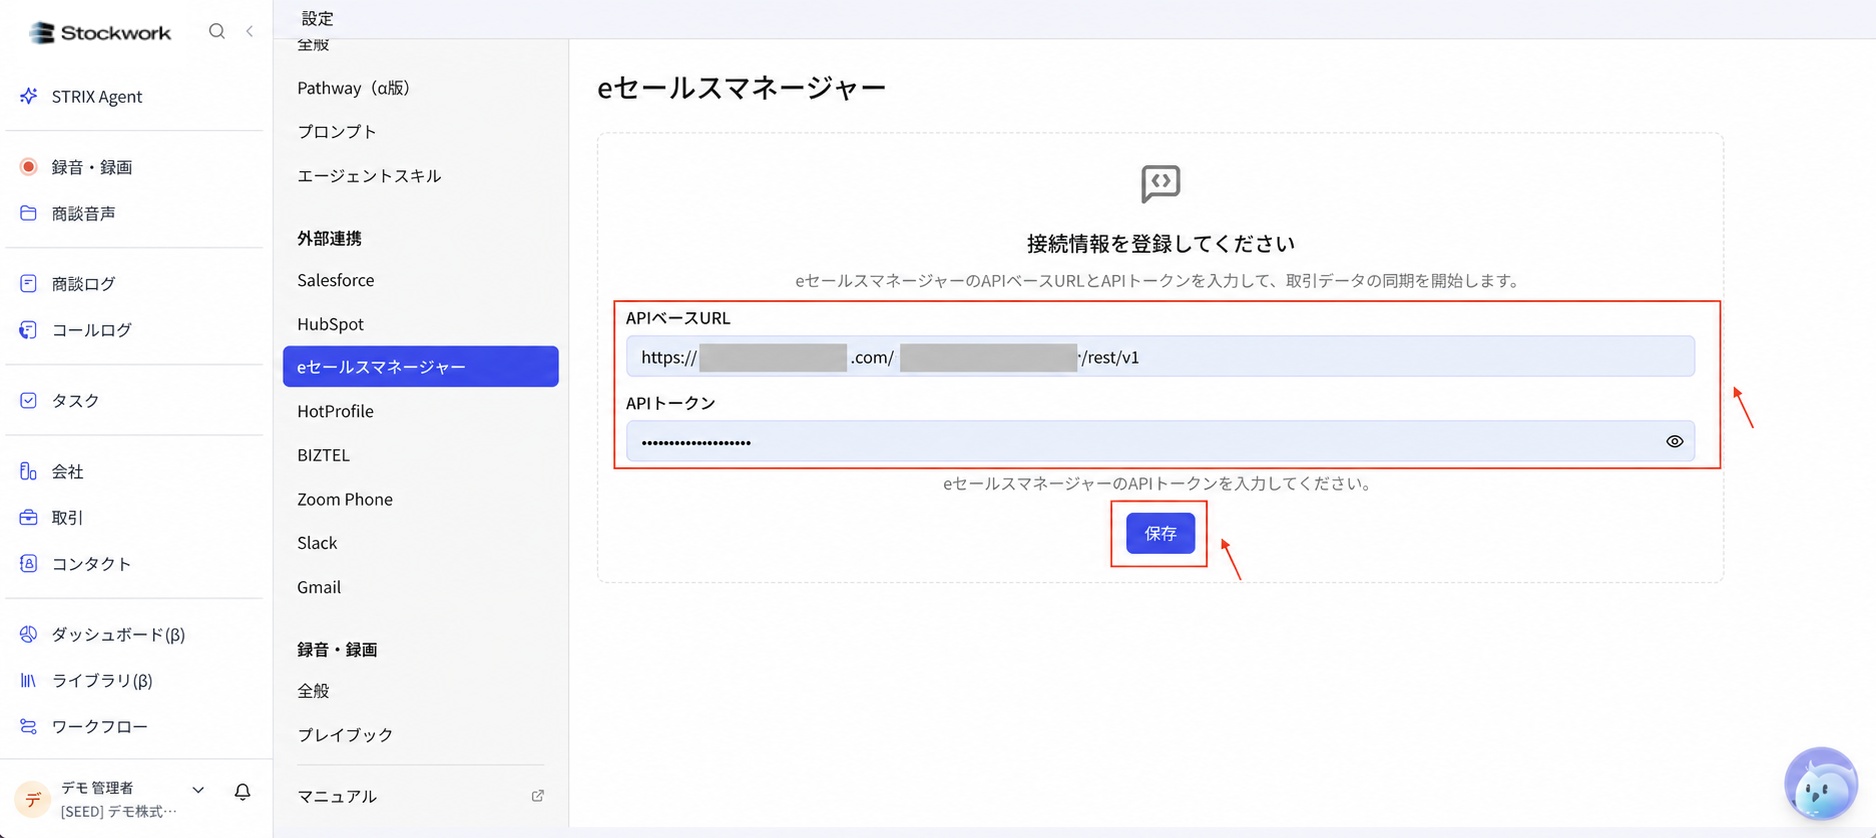Click the [SEED] デモ株式 company label

tap(119, 811)
